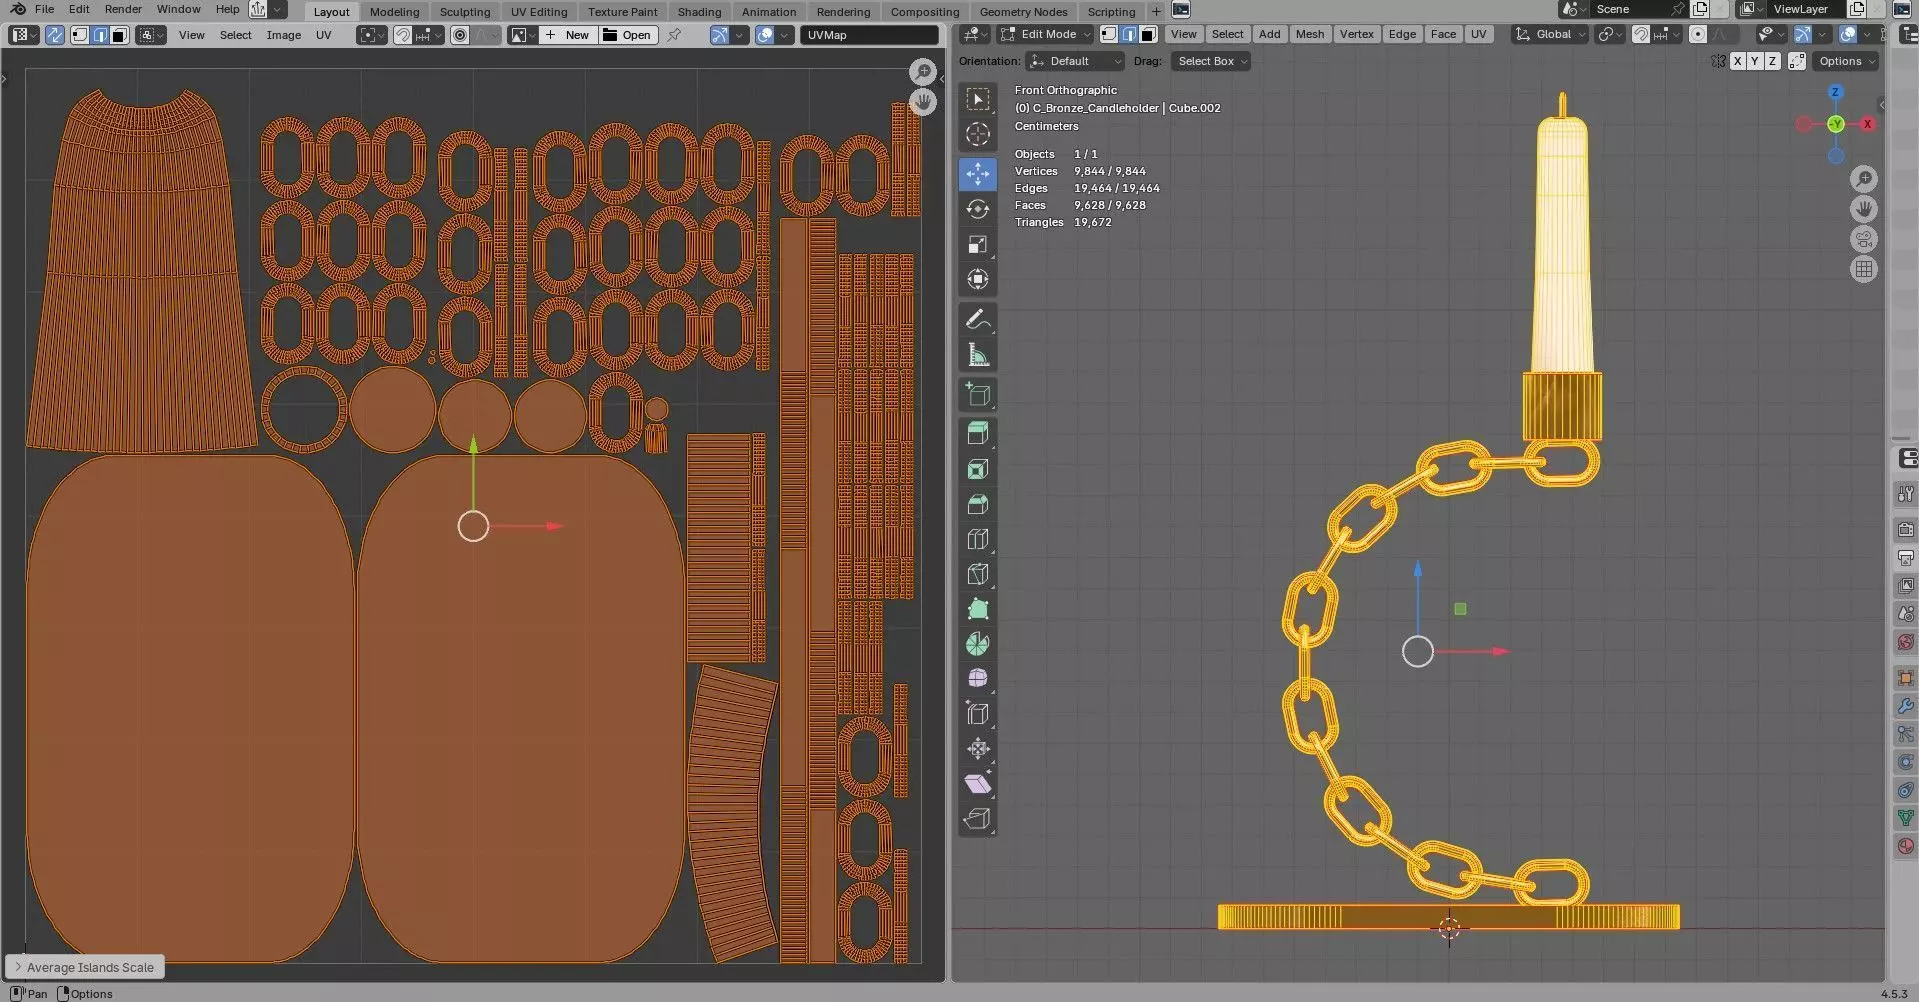Image resolution: width=1919 pixels, height=1002 pixels.
Task: Toggle Z axis mirror
Action: coord(1772,61)
